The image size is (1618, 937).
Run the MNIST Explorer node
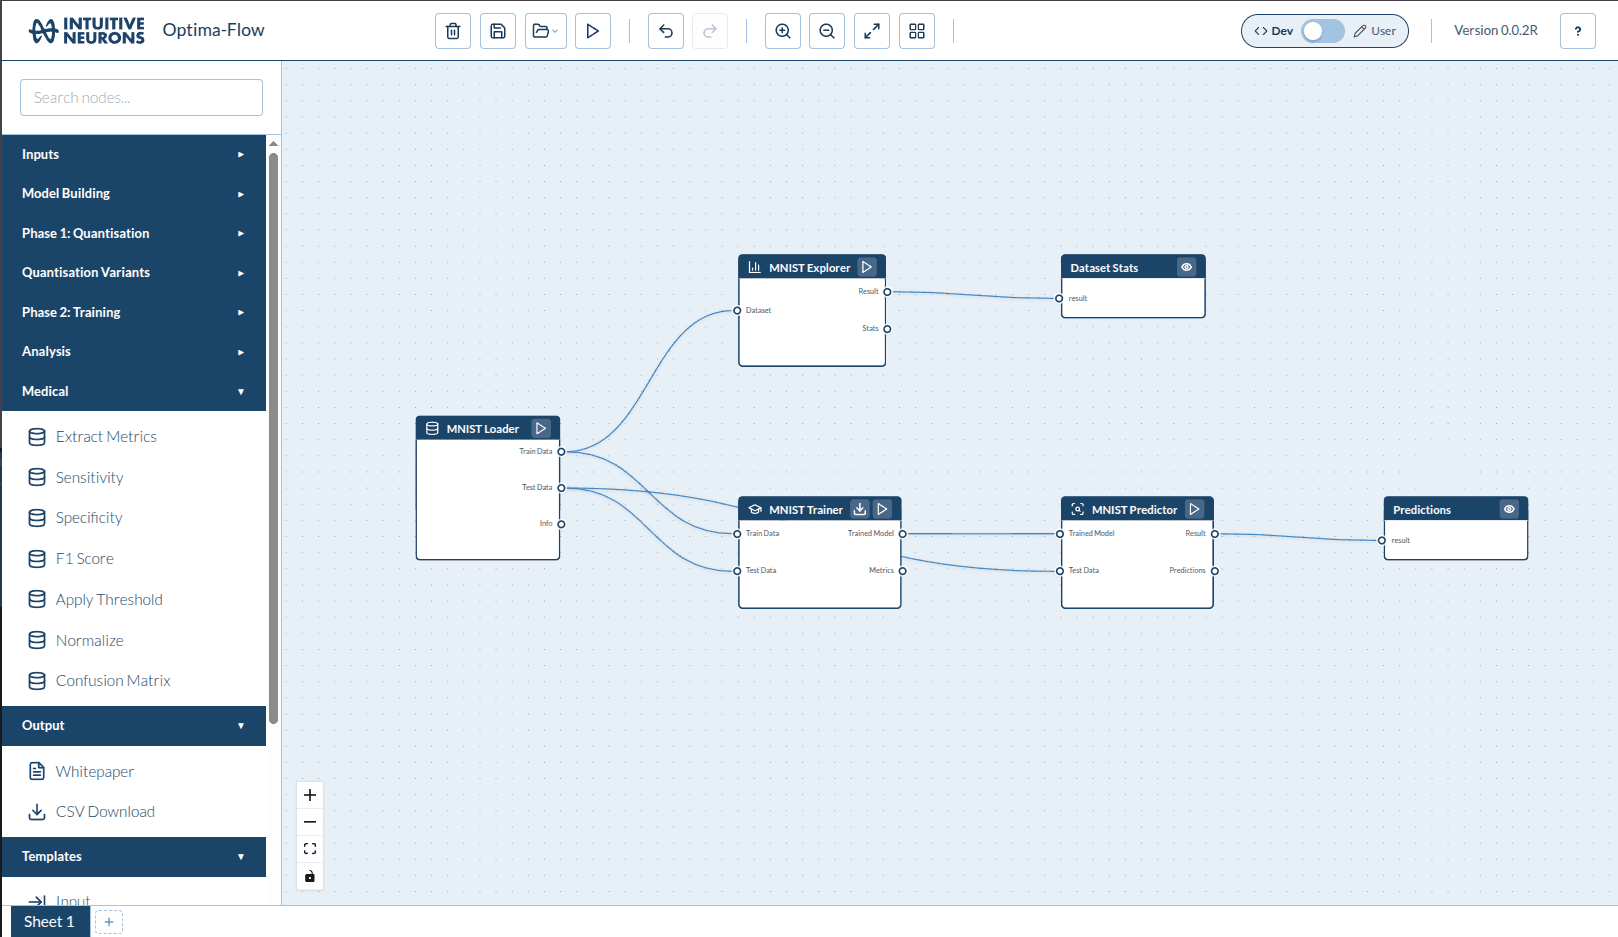(x=867, y=267)
